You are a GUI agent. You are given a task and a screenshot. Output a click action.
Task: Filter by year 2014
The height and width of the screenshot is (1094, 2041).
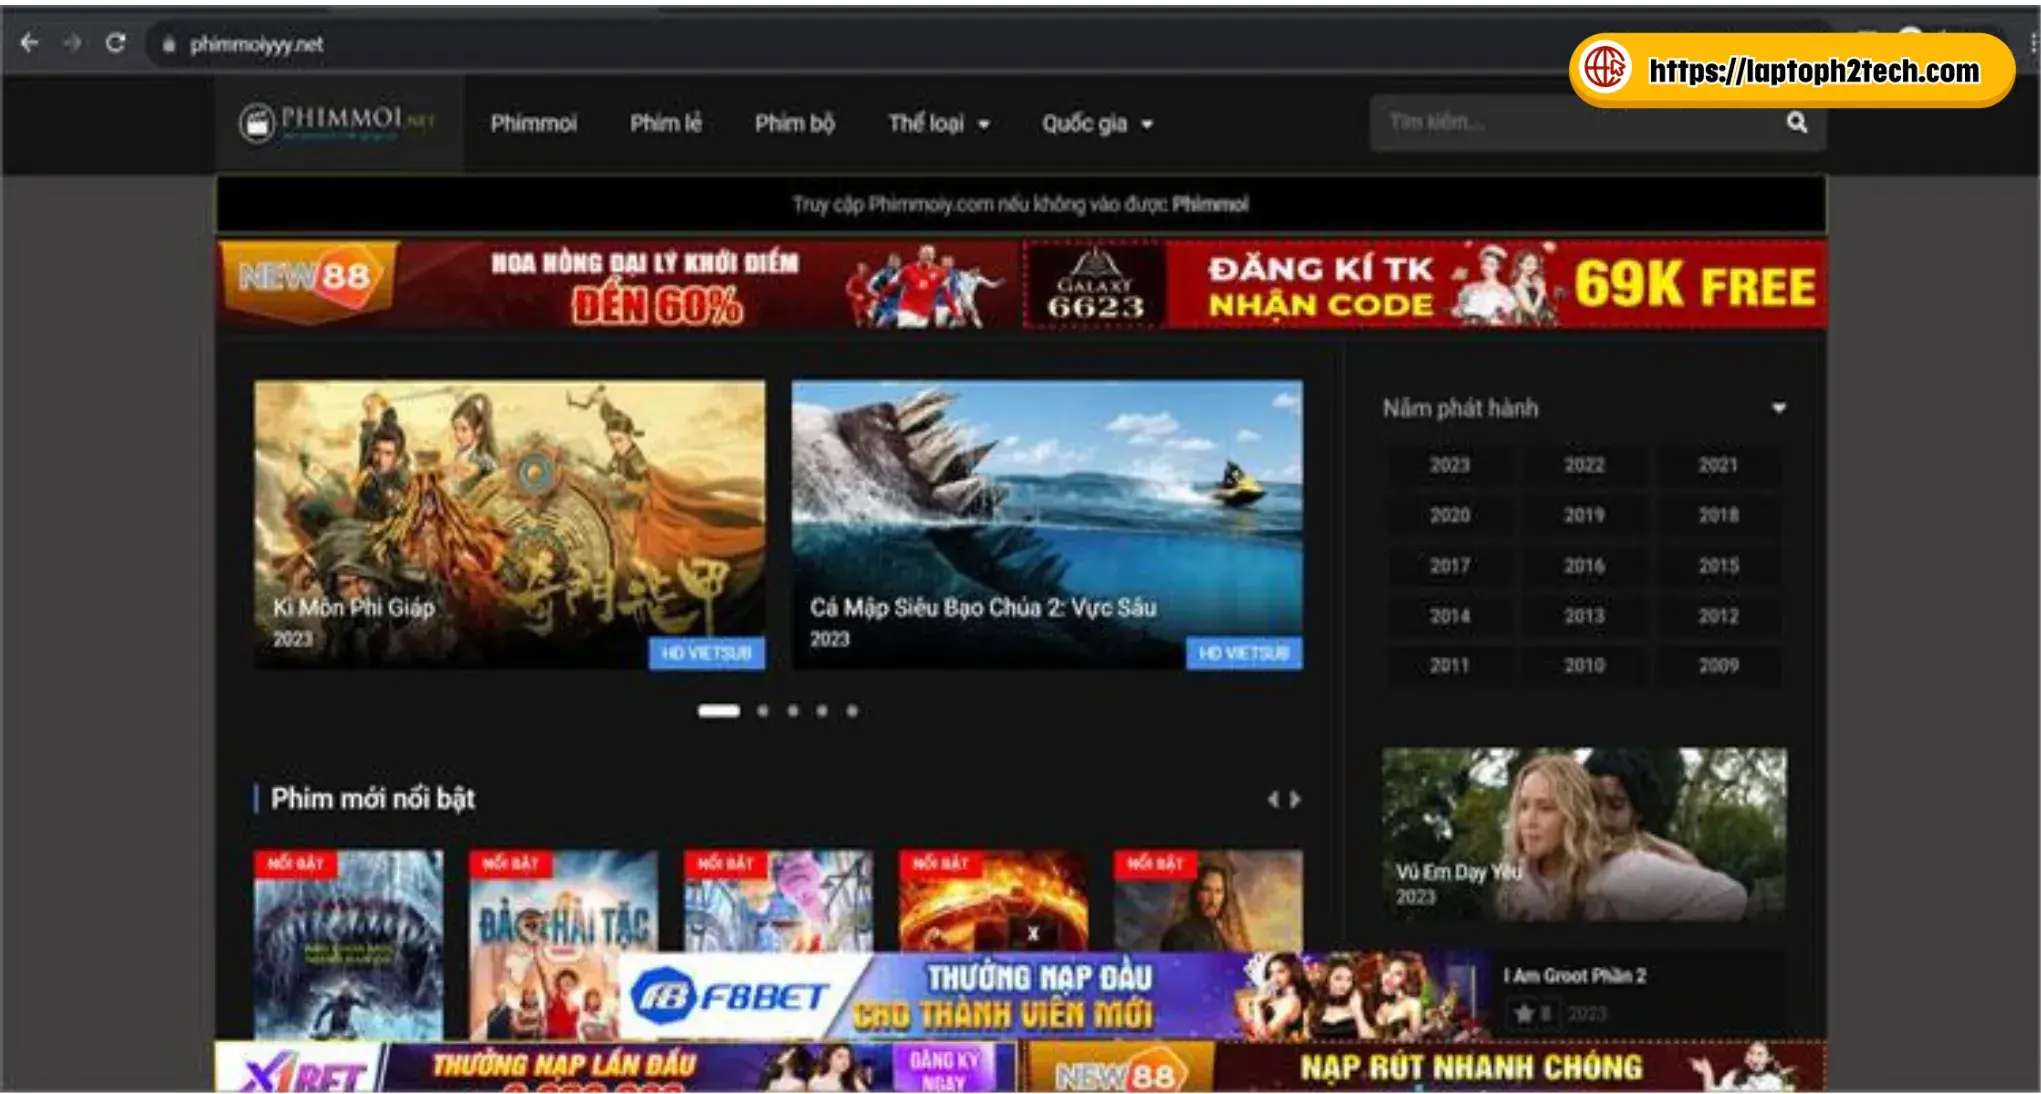coord(1450,616)
